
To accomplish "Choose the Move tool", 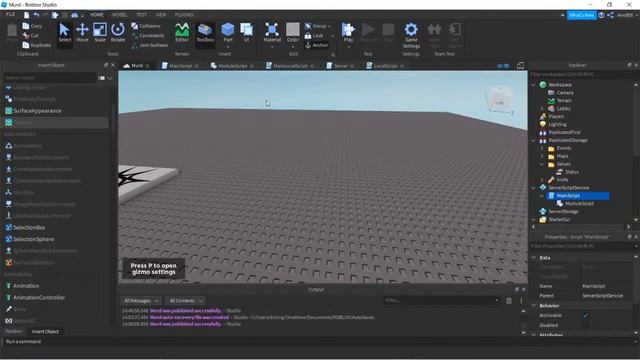I will pos(82,33).
